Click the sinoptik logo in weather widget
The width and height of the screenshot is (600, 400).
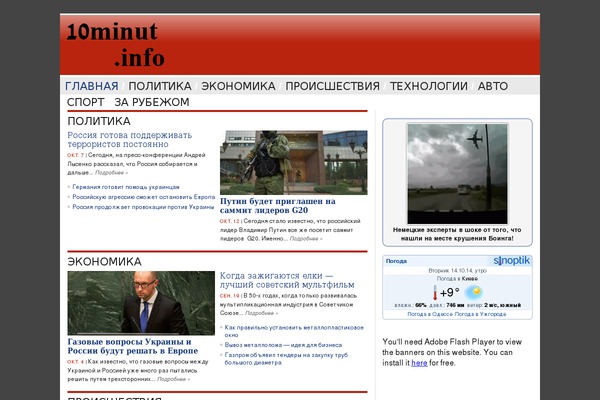point(512,261)
